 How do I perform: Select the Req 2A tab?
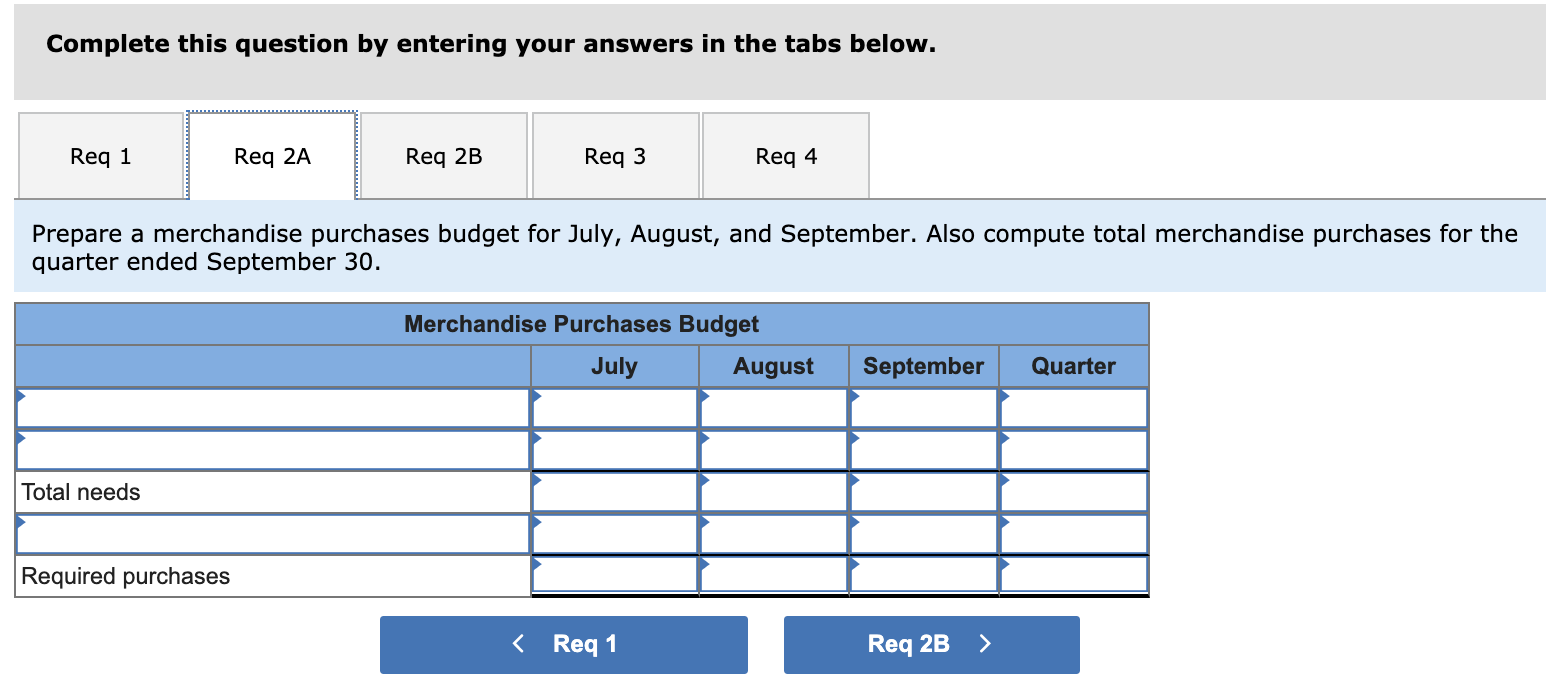coord(272,156)
